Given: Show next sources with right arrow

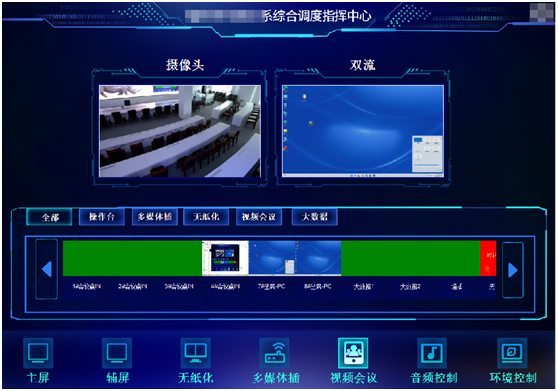Looking at the screenshot, I should click(x=512, y=270).
